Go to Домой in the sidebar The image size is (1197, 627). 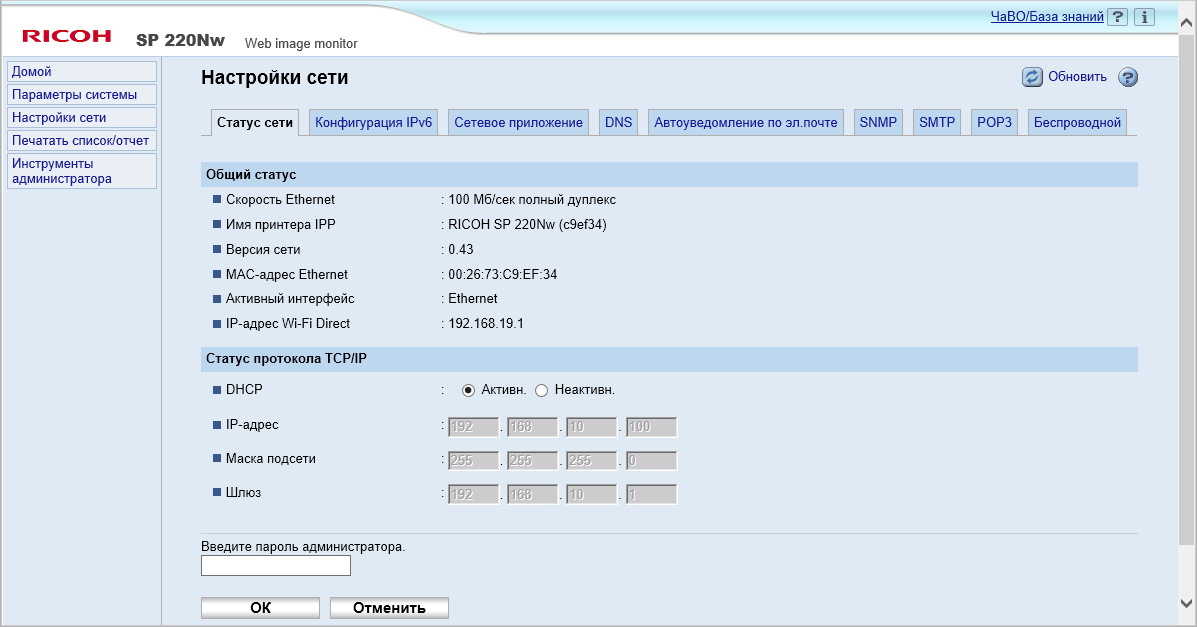(82, 72)
